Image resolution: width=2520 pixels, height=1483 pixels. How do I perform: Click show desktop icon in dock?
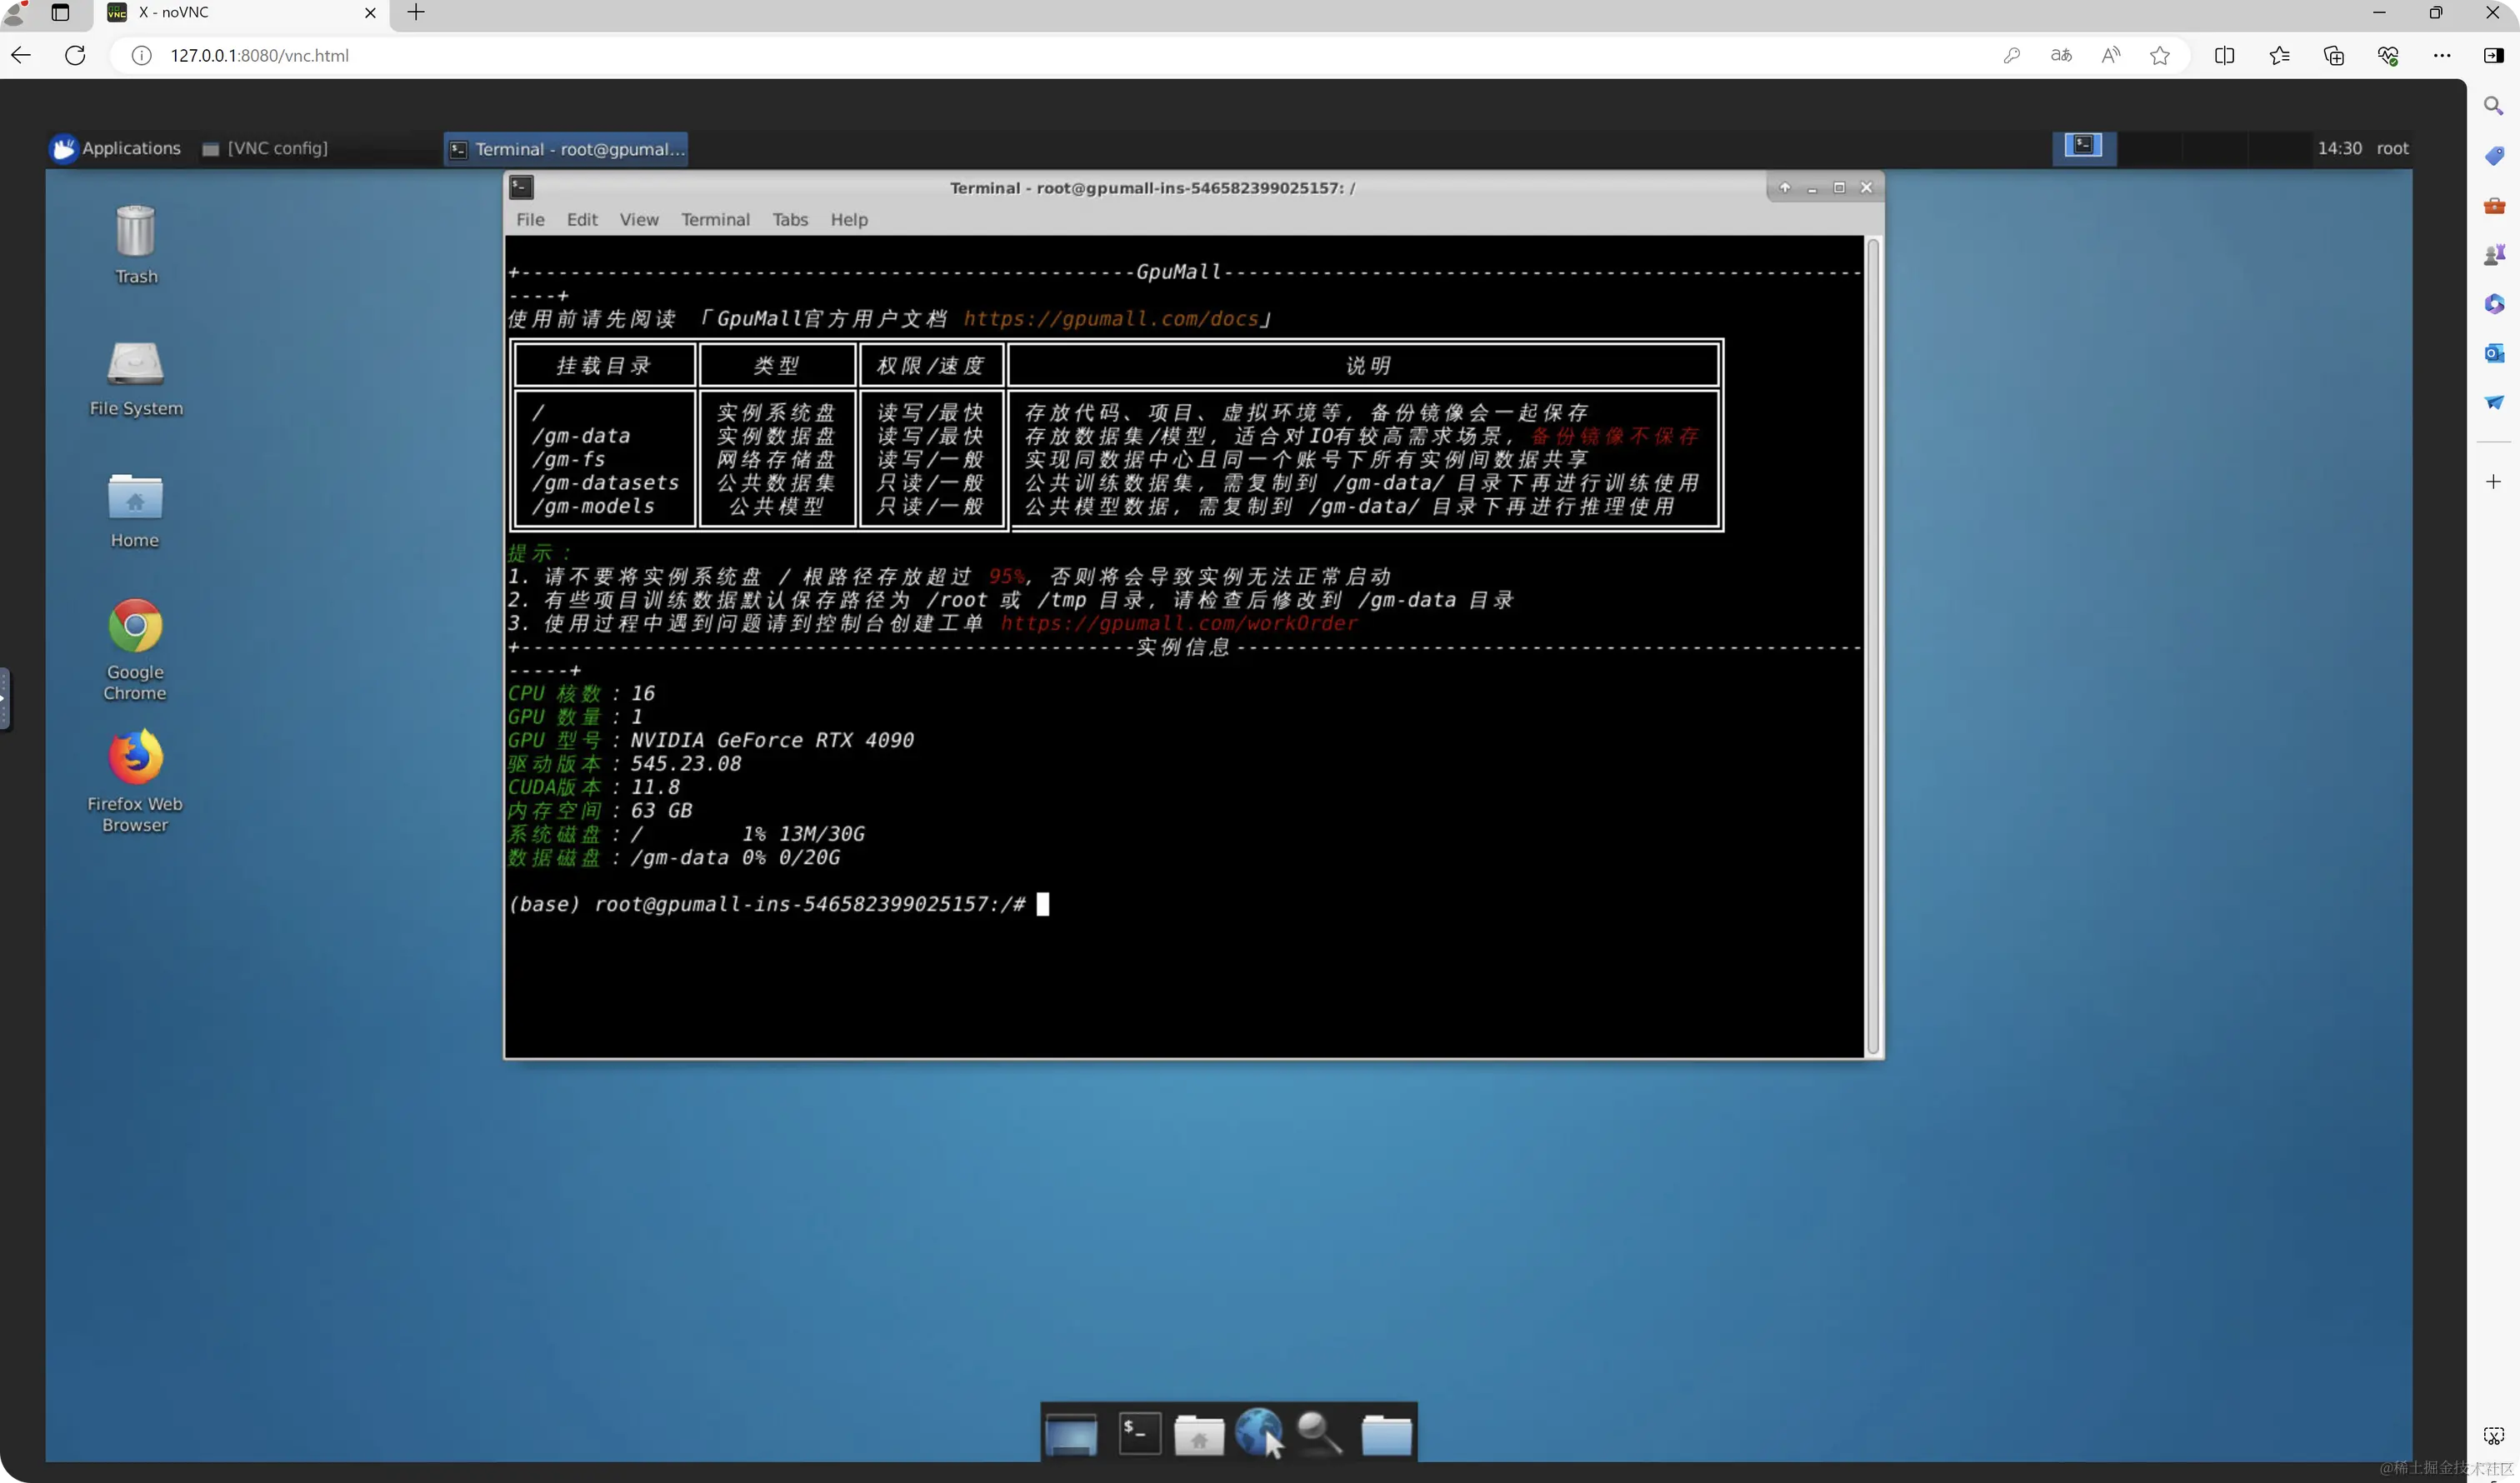tap(1071, 1434)
